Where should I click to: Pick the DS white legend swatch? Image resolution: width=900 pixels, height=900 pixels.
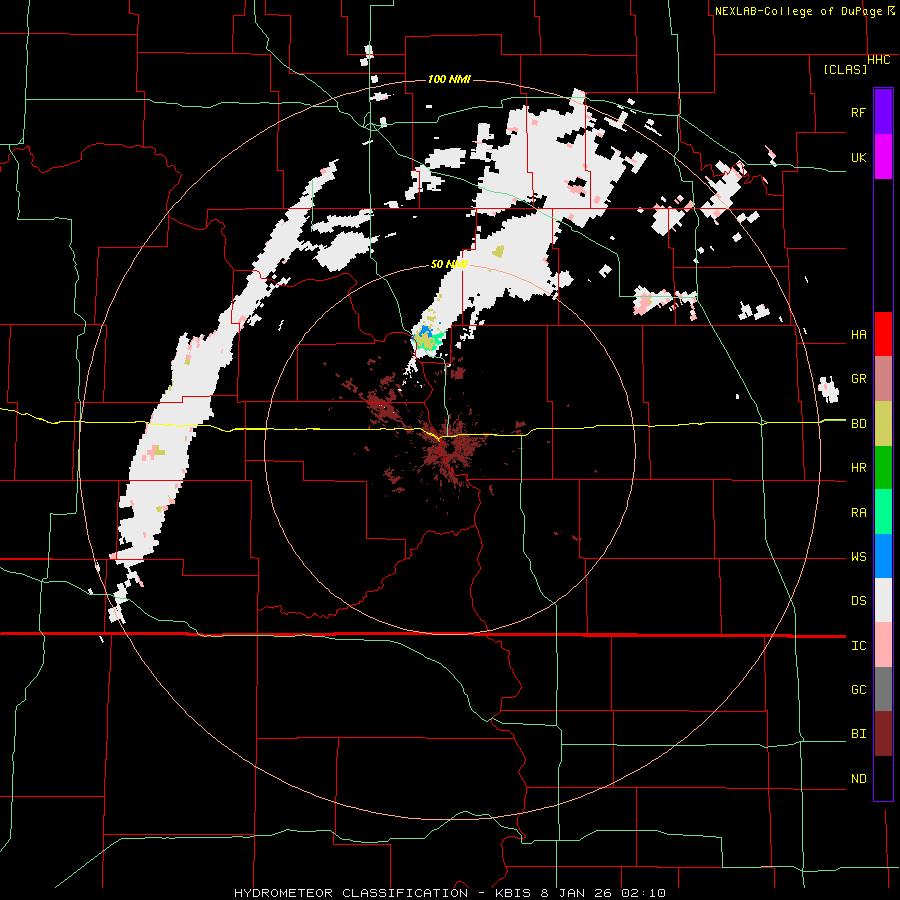tap(883, 600)
